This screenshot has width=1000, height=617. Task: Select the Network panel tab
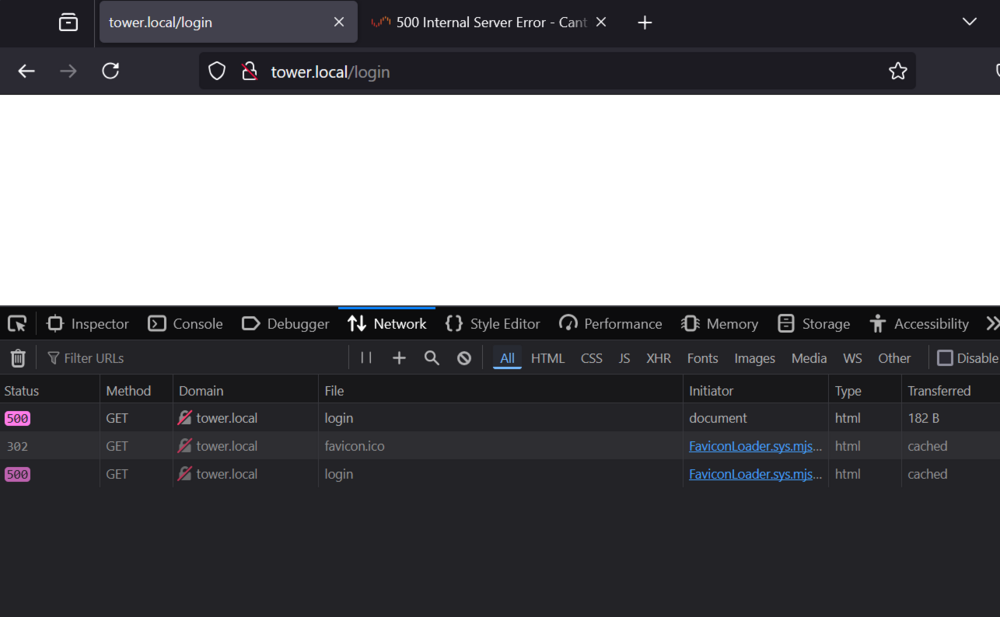[387, 324]
